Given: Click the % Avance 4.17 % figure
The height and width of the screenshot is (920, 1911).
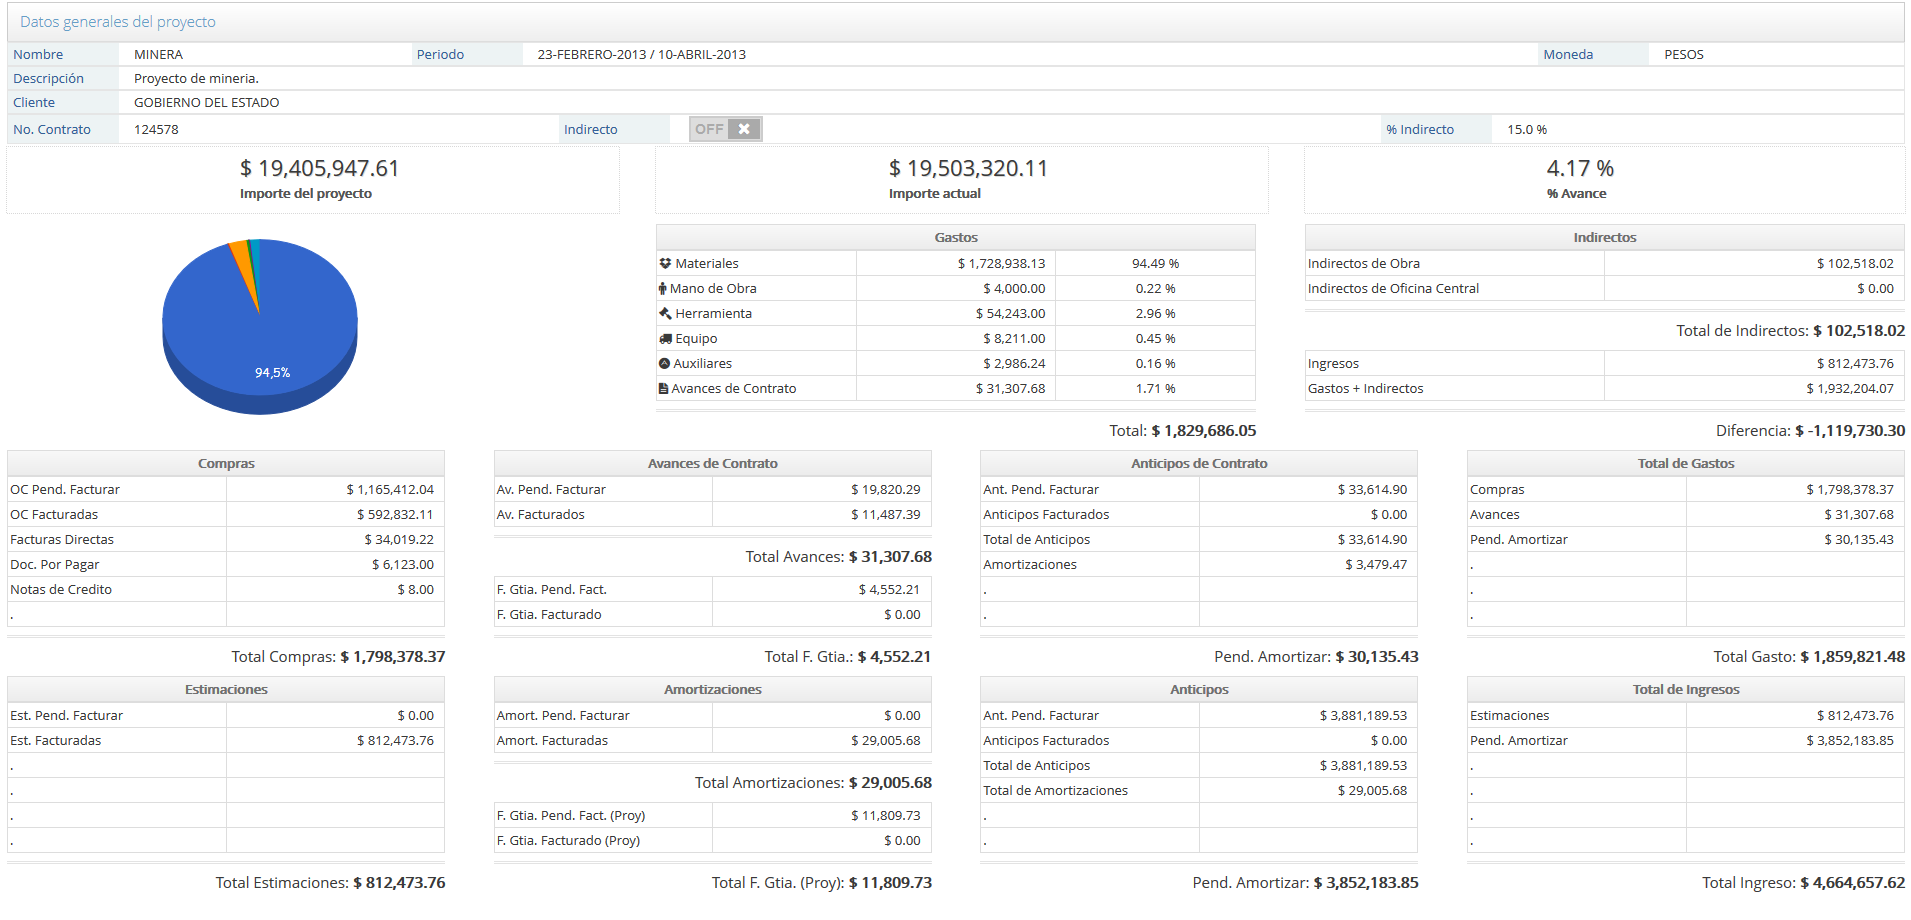Looking at the screenshot, I should coord(1580,169).
